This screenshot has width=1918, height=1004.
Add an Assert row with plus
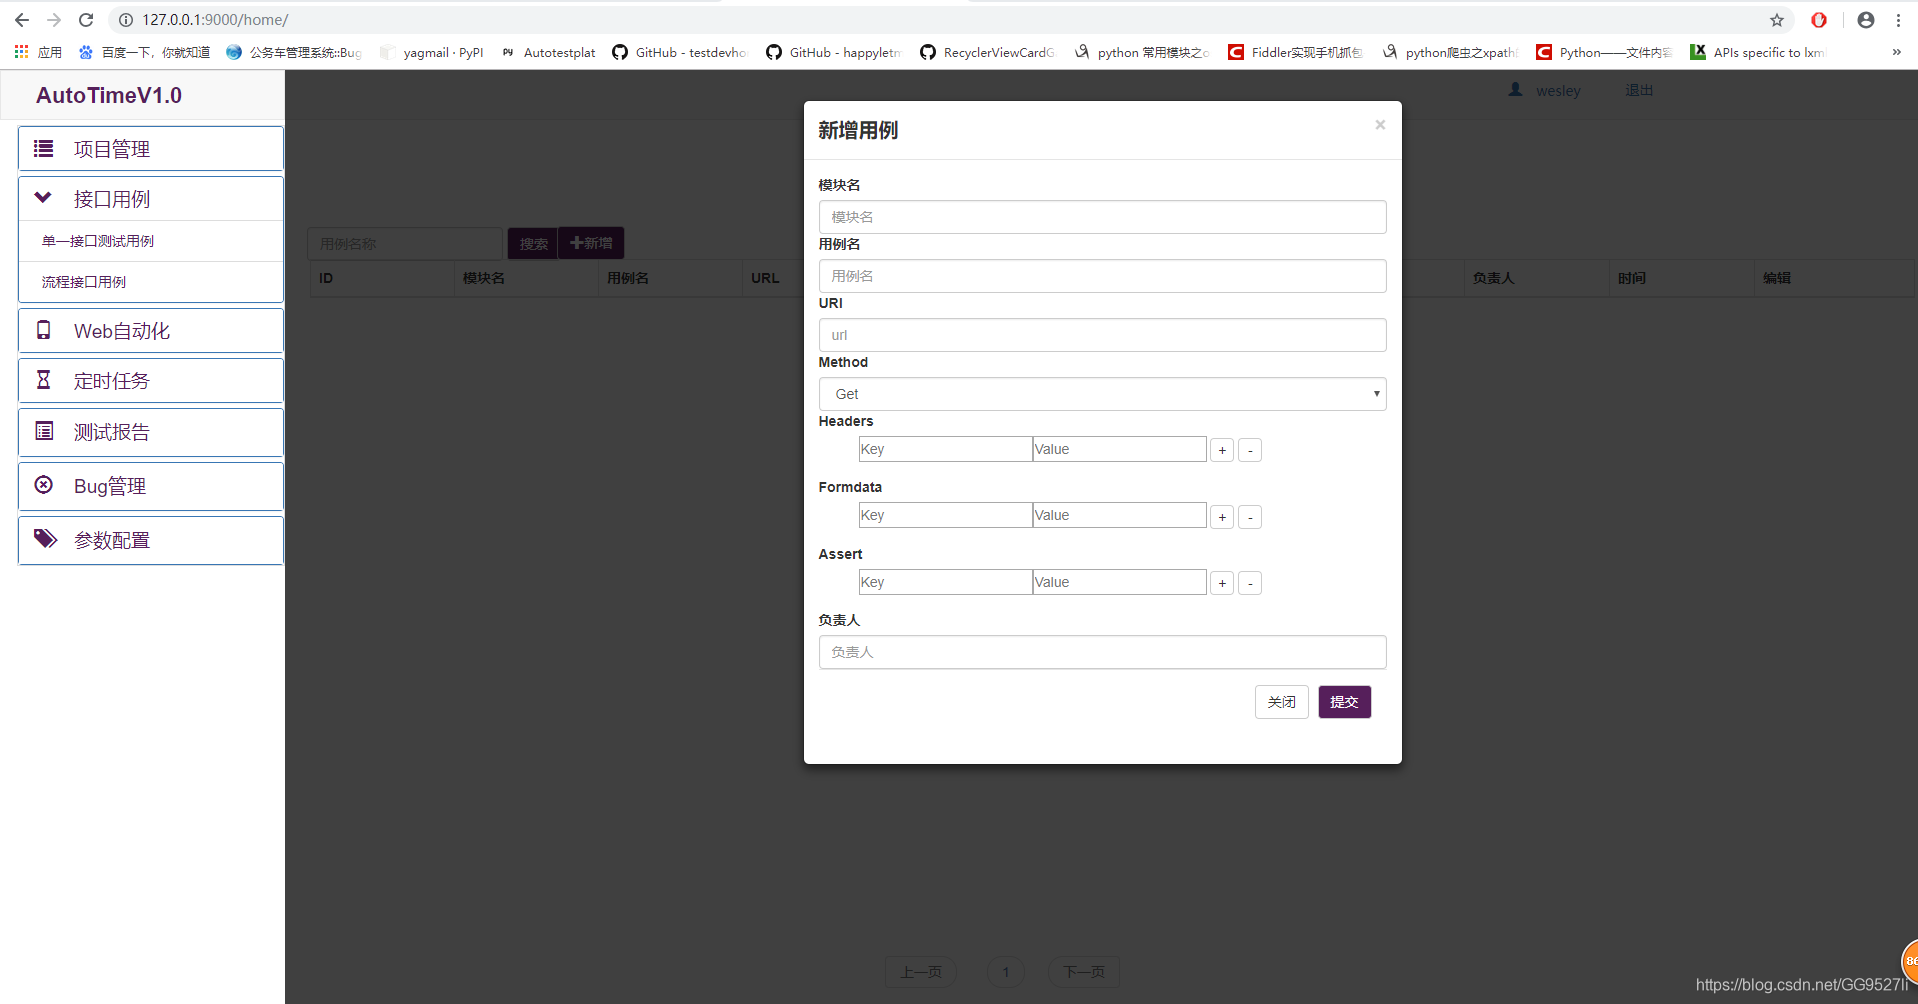(1222, 583)
